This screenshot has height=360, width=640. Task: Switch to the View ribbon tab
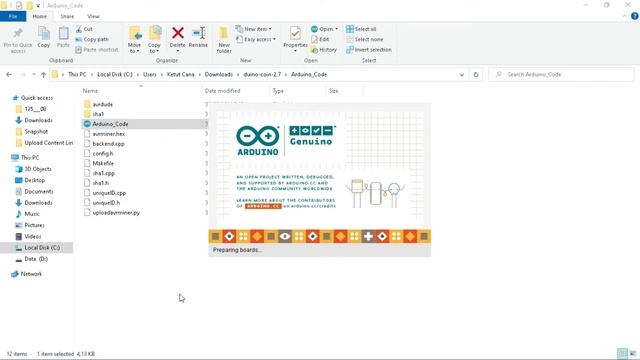(93, 16)
